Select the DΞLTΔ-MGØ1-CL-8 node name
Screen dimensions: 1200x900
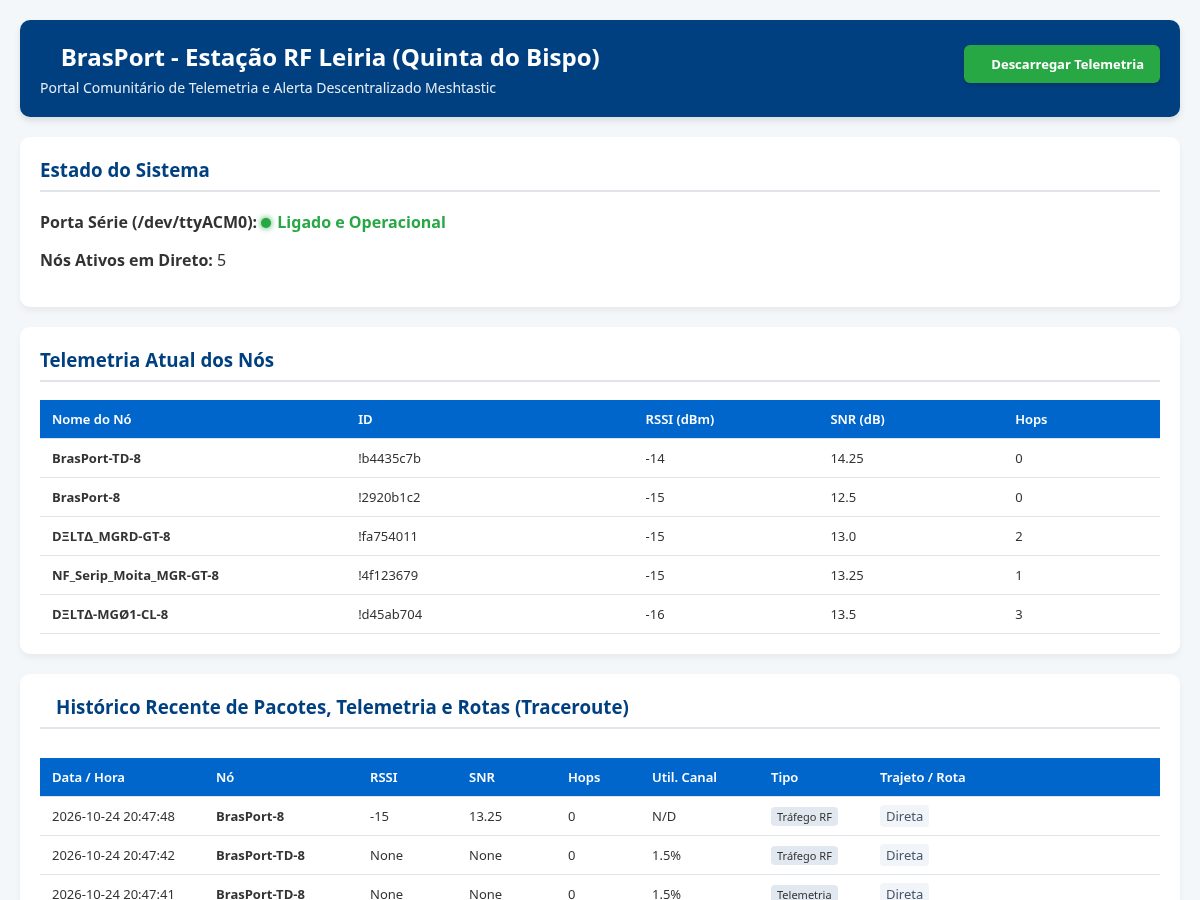click(110, 614)
